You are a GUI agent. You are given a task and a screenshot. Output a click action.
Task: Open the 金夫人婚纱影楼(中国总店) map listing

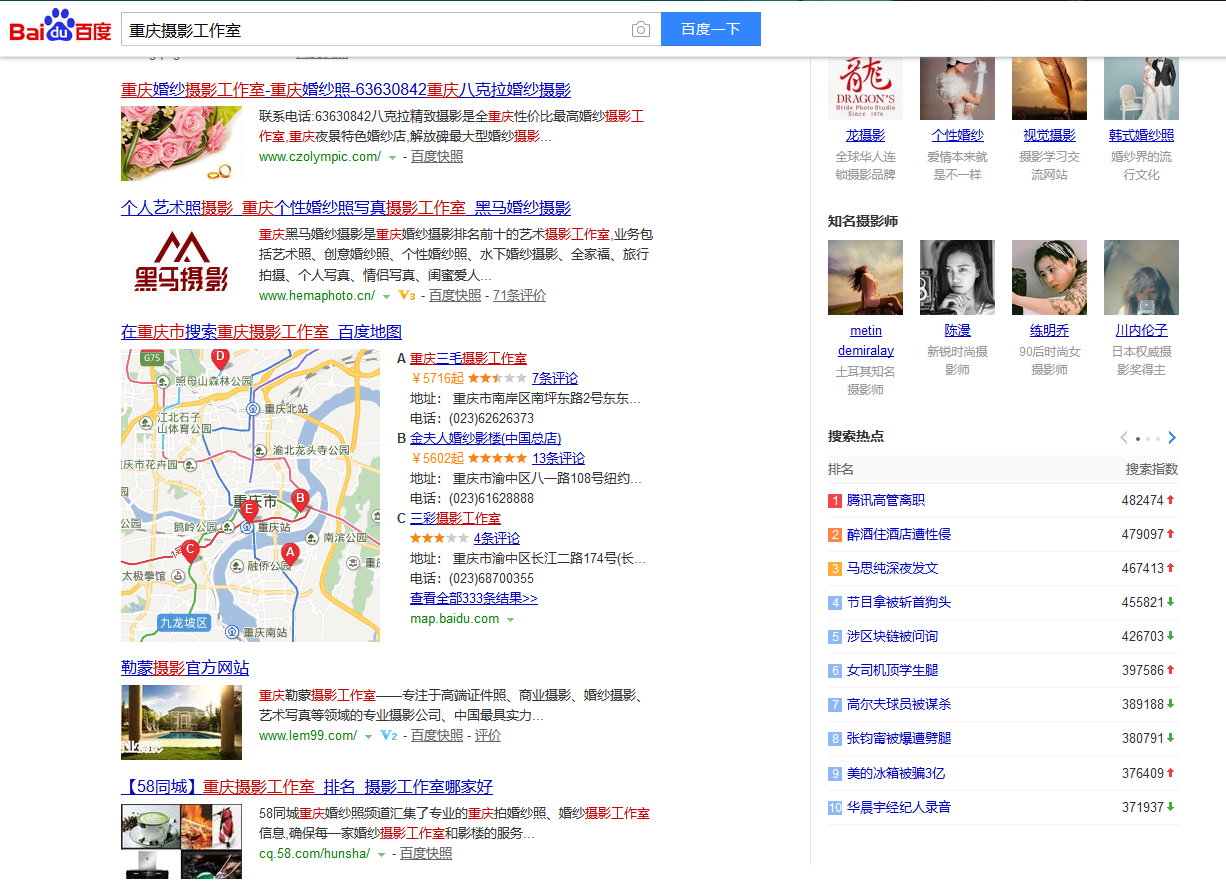[485, 438]
